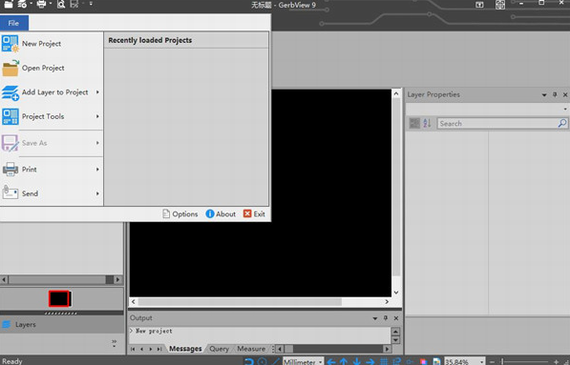Click the New Project icon

pos(10,44)
